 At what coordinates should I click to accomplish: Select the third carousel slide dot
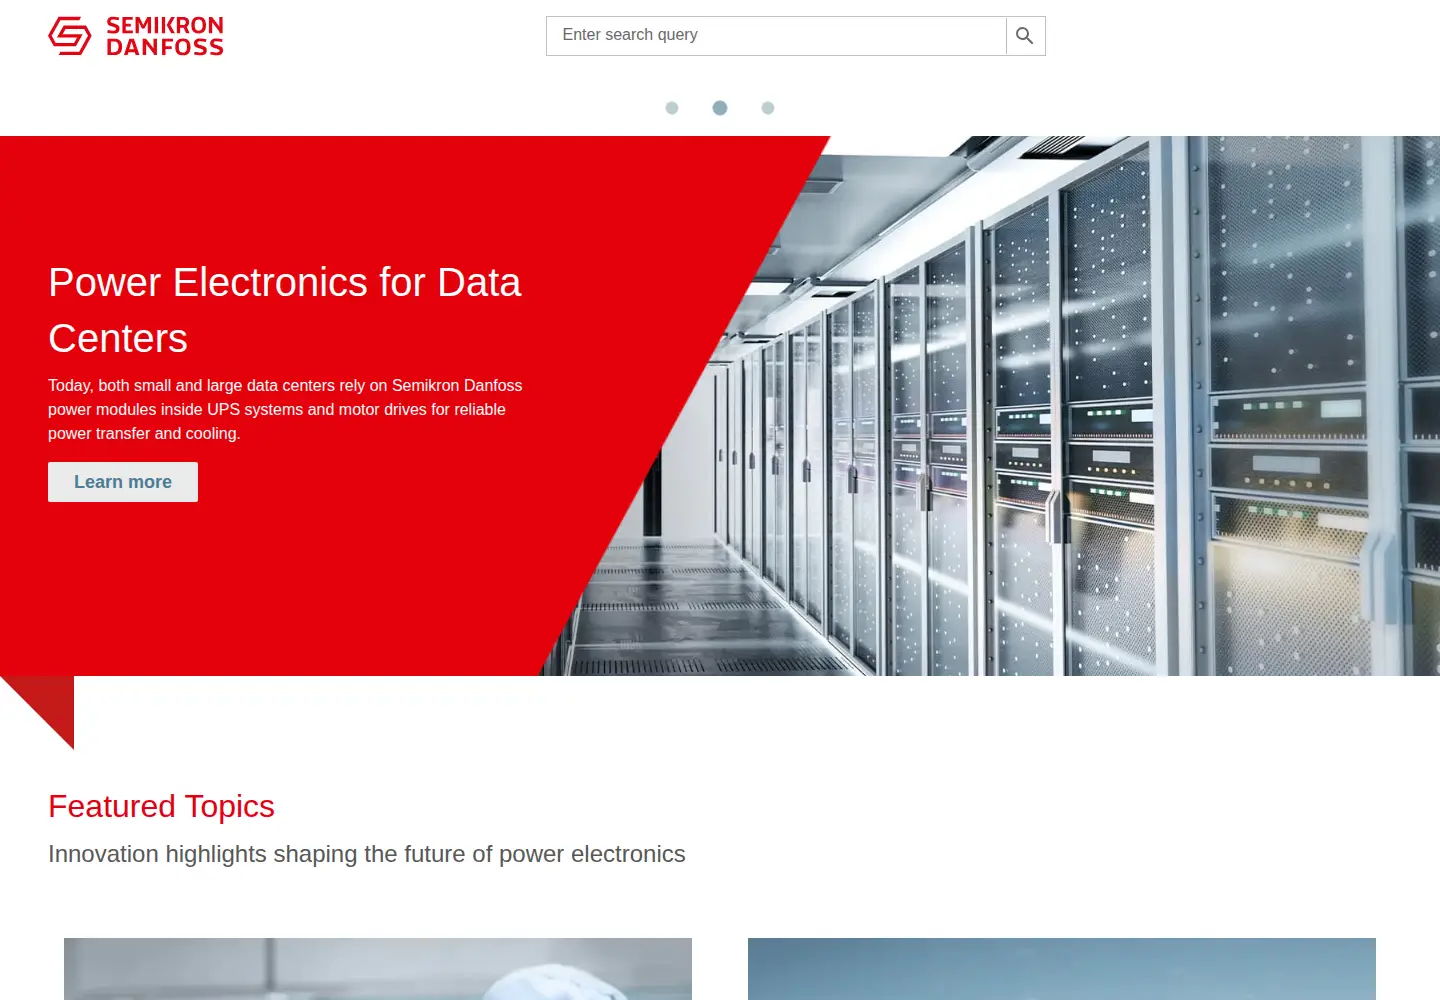point(768,108)
